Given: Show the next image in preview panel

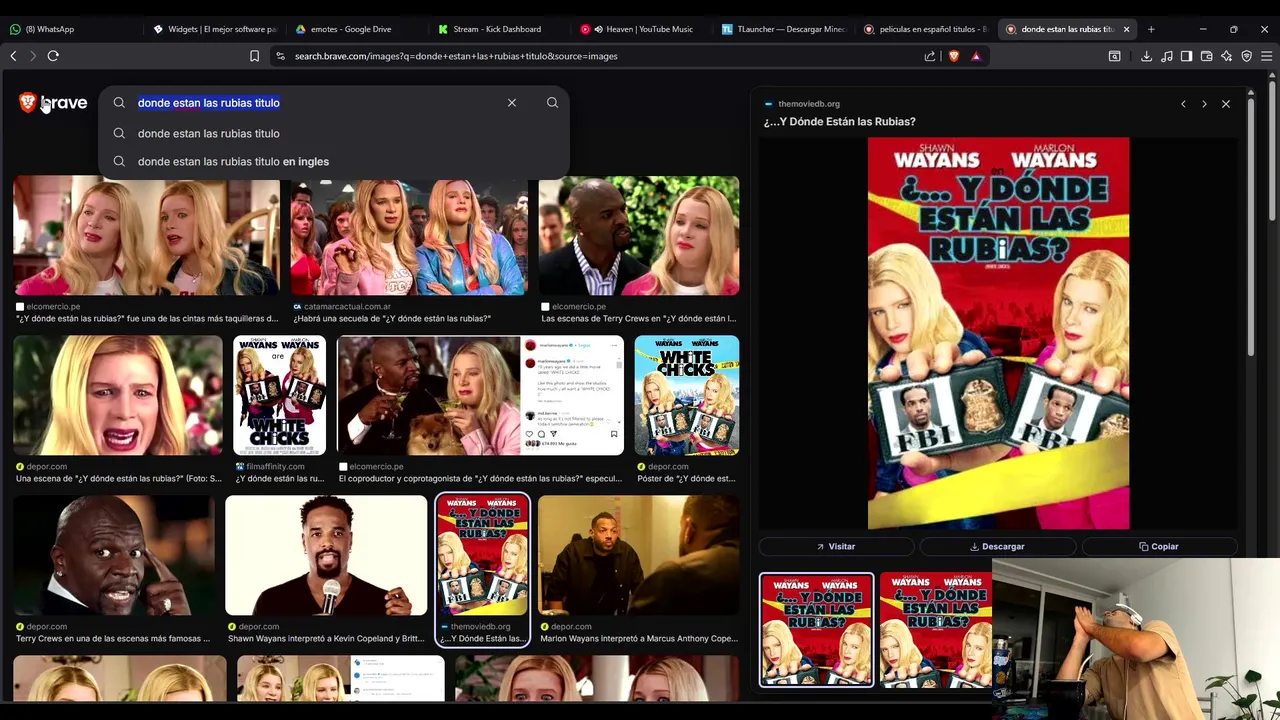Looking at the screenshot, I should tap(1204, 104).
